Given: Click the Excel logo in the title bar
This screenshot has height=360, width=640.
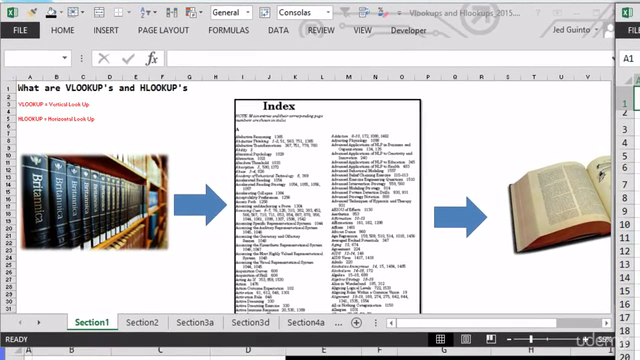Looking at the screenshot, I should pyautogui.click(x=12, y=12).
